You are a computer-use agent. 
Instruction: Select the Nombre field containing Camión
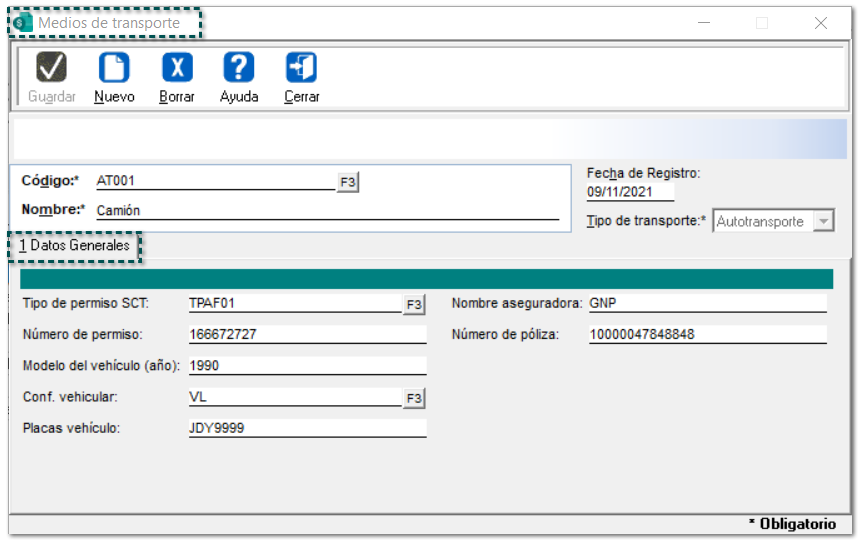325,211
